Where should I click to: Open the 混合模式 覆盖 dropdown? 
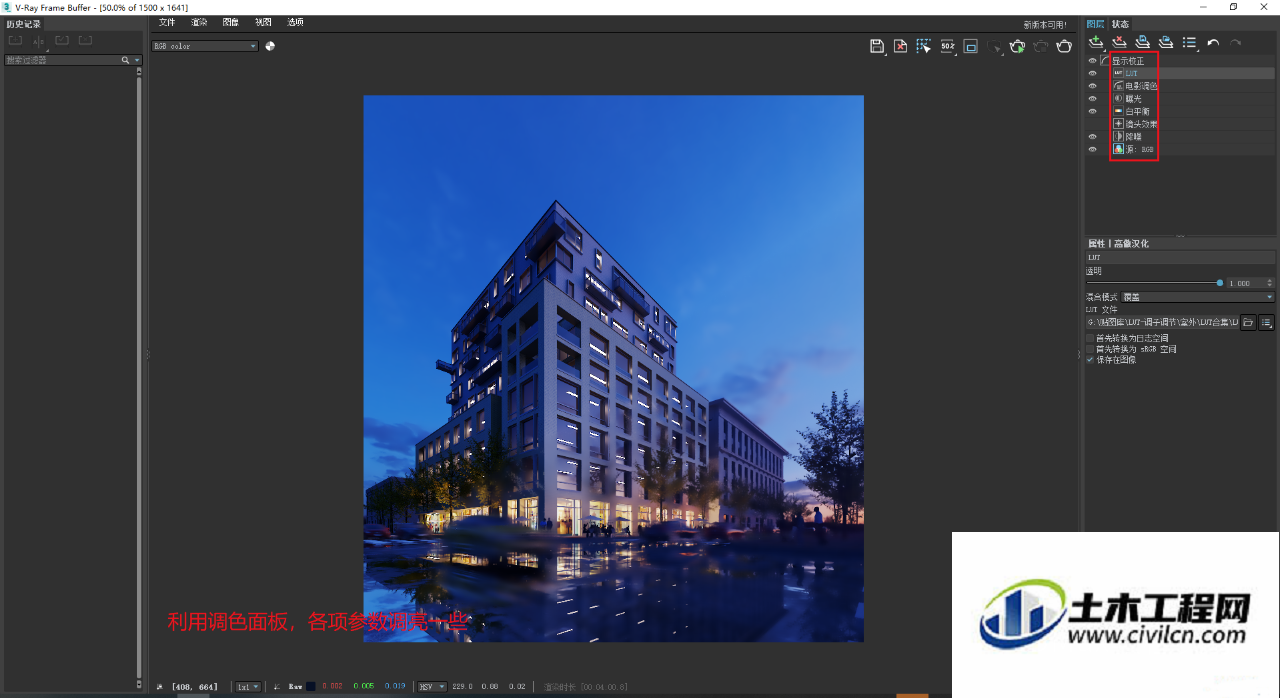tap(1198, 297)
